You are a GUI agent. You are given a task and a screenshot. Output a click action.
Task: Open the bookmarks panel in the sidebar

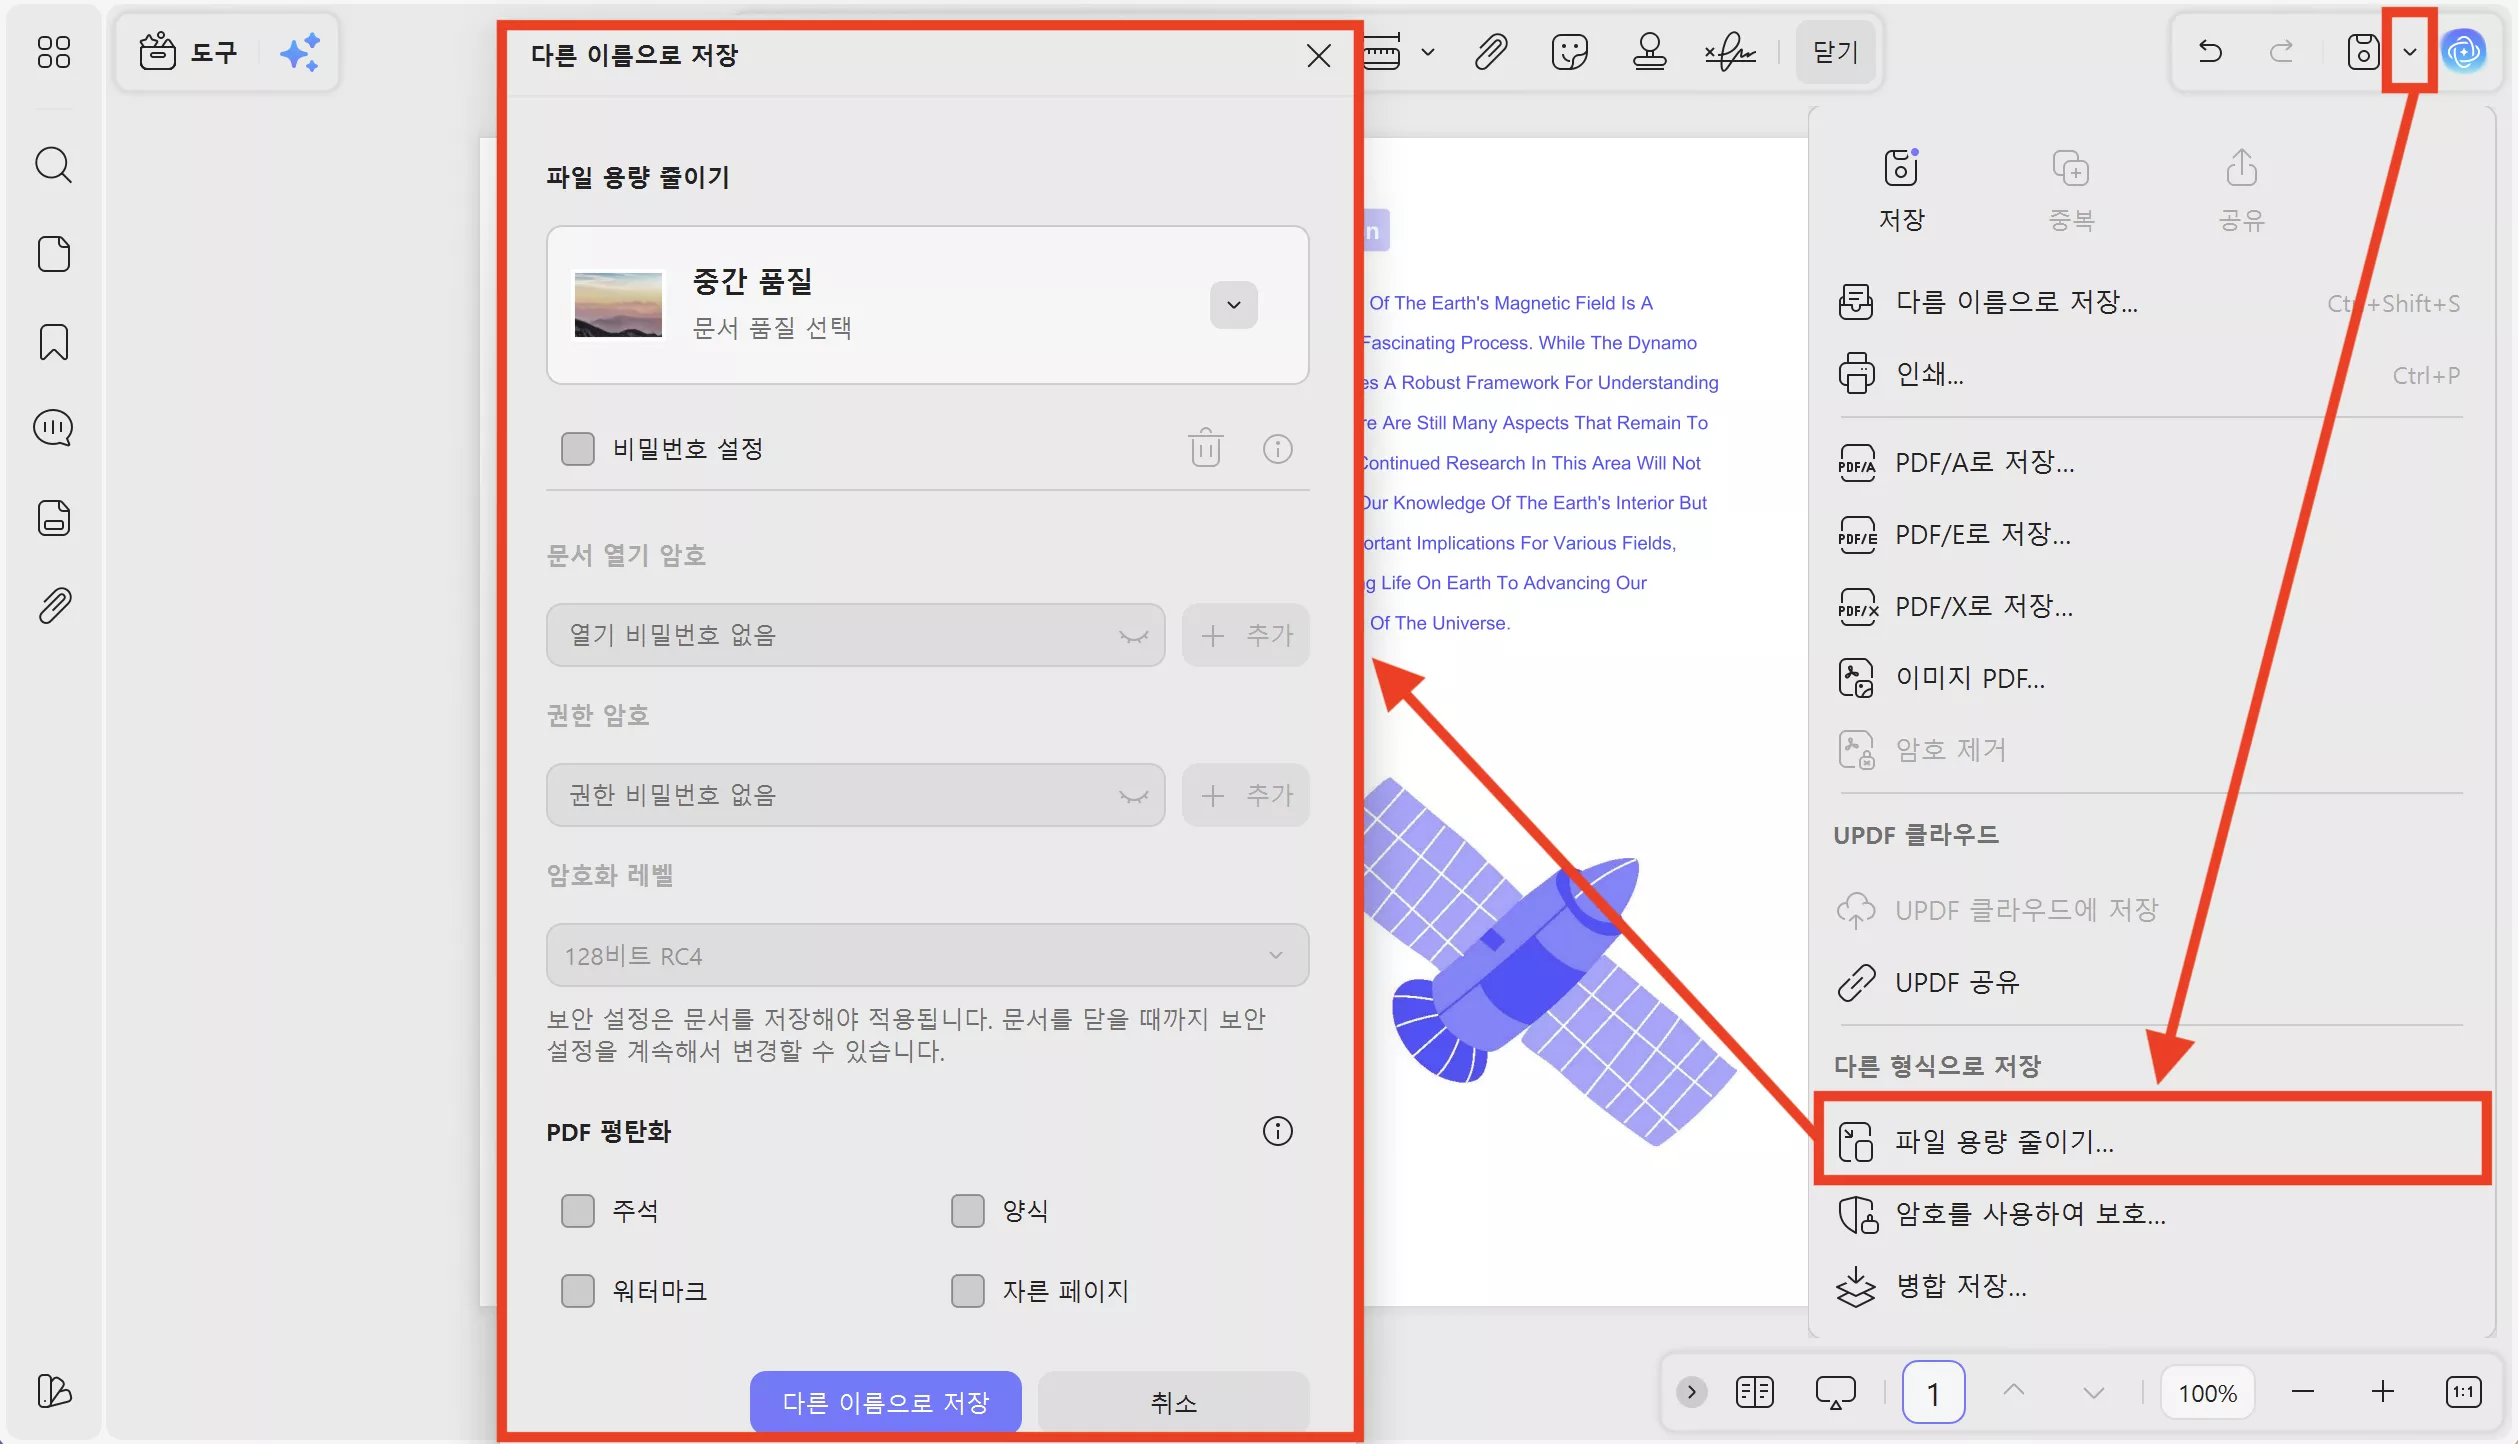(53, 342)
